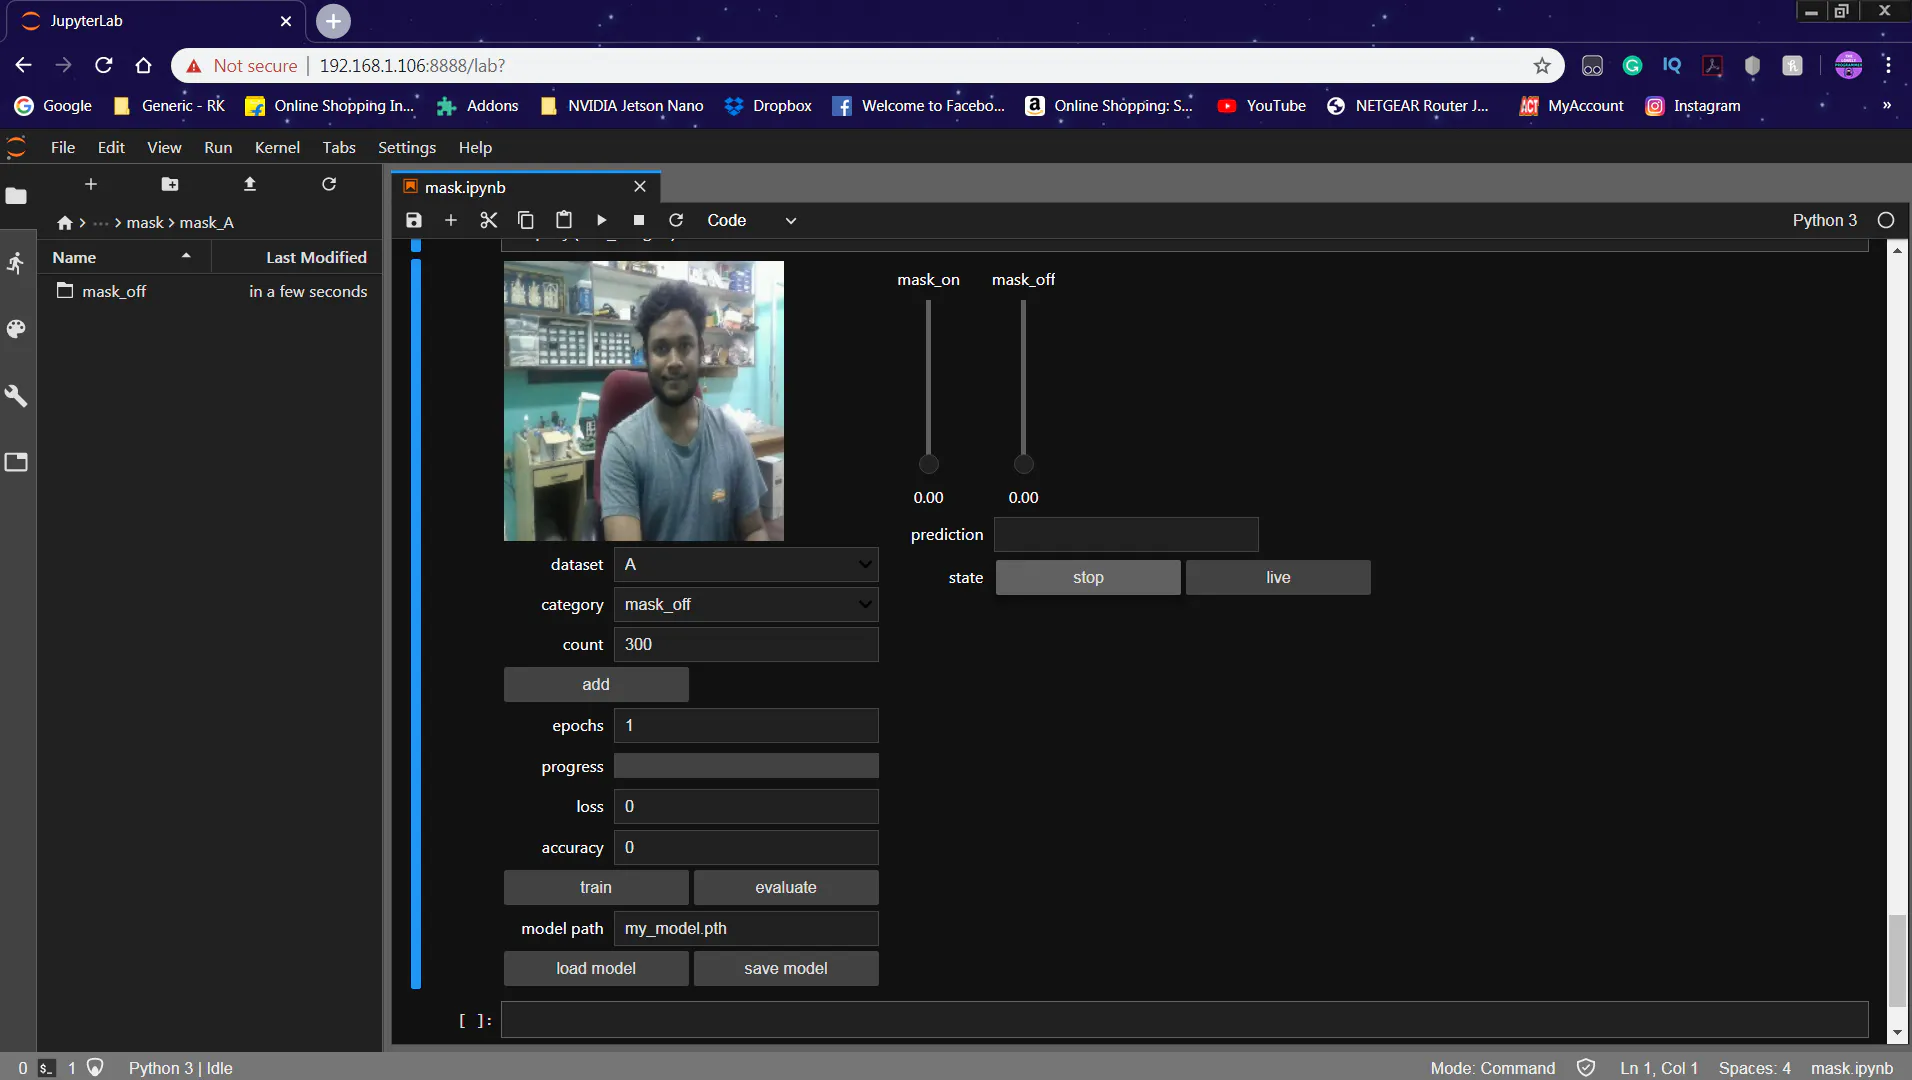Open the Kernel menu
This screenshot has width=1912, height=1080.
pos(277,147)
